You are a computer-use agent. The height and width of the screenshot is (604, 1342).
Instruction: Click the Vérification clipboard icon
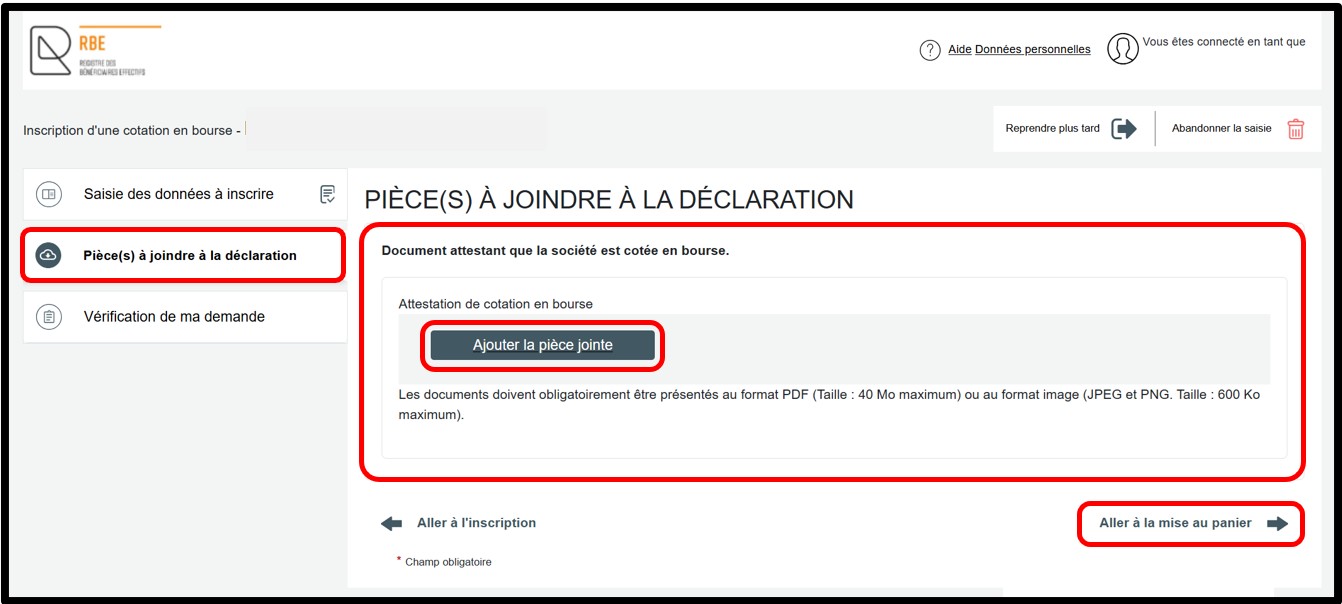[48, 317]
